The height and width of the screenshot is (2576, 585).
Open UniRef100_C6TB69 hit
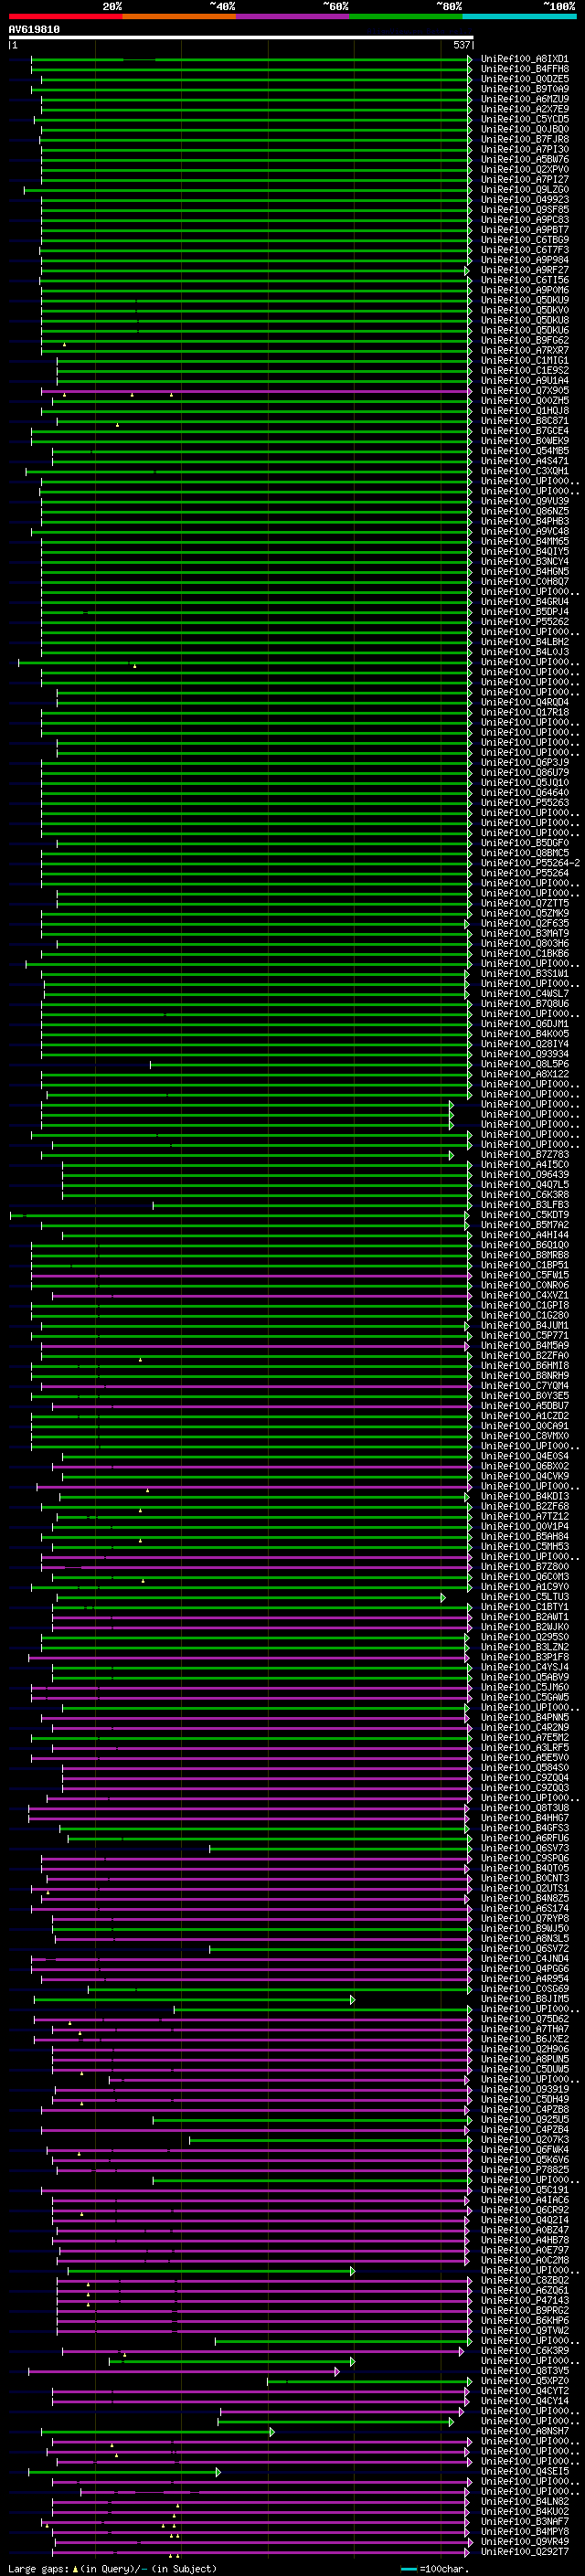(524, 240)
